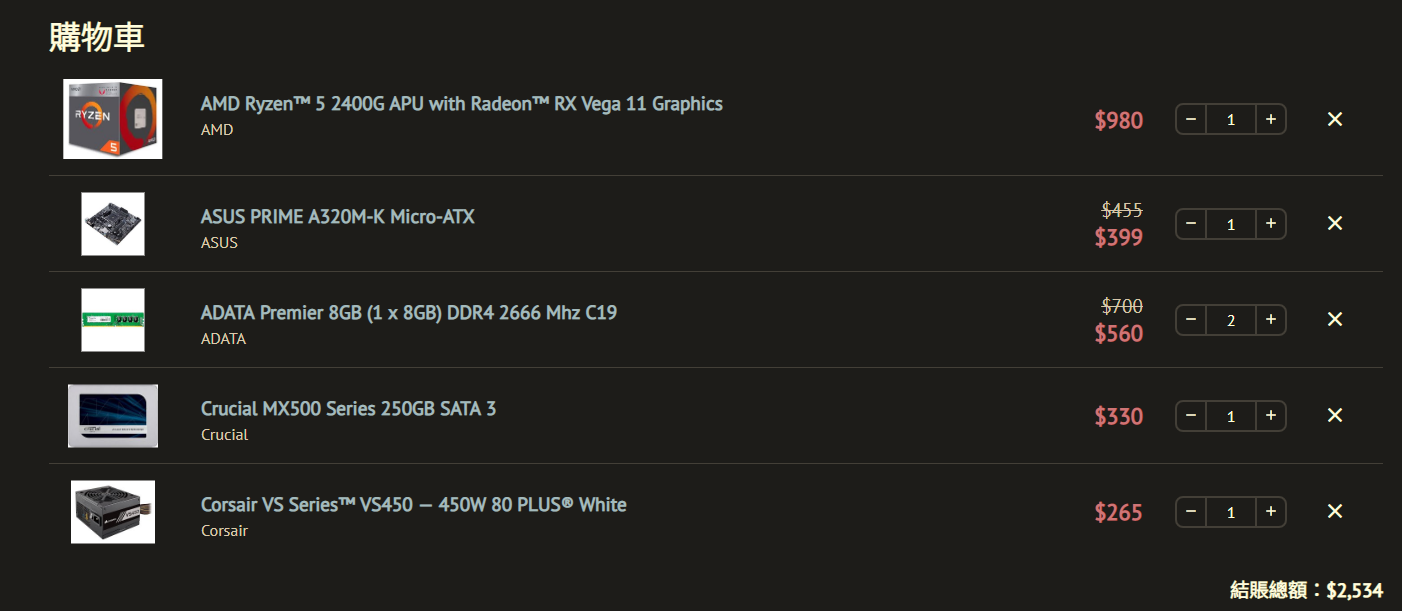Remove Crucial MX500 SSD from cart

click(x=1334, y=415)
